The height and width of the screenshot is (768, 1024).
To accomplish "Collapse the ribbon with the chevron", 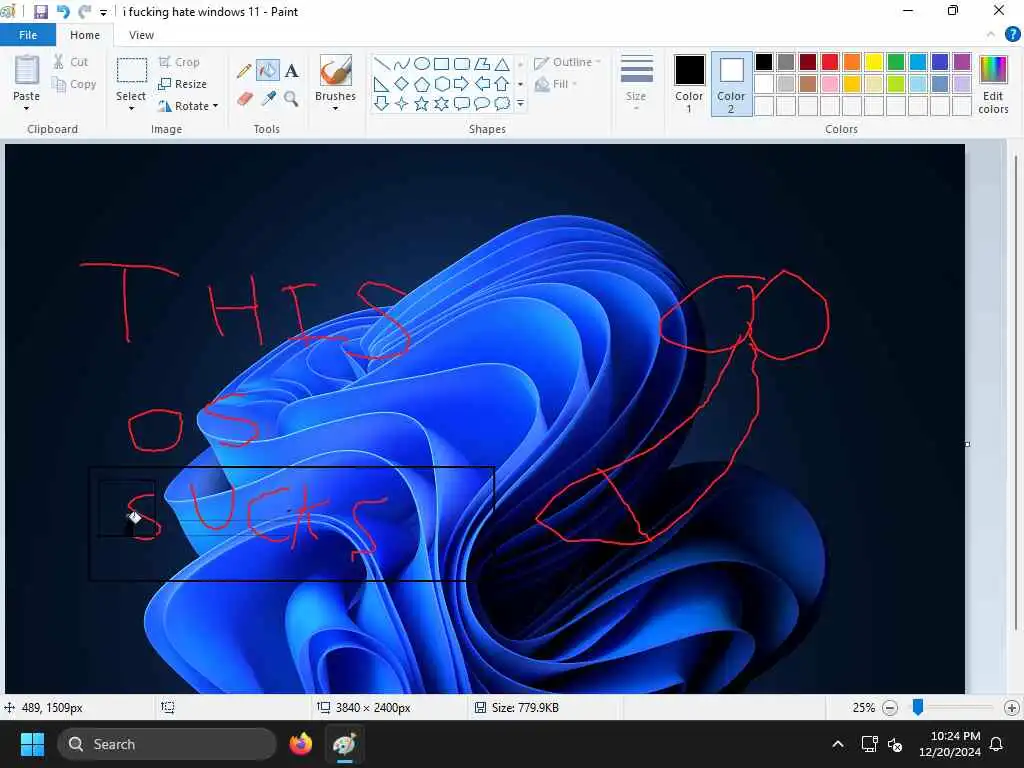I will pos(991,35).
